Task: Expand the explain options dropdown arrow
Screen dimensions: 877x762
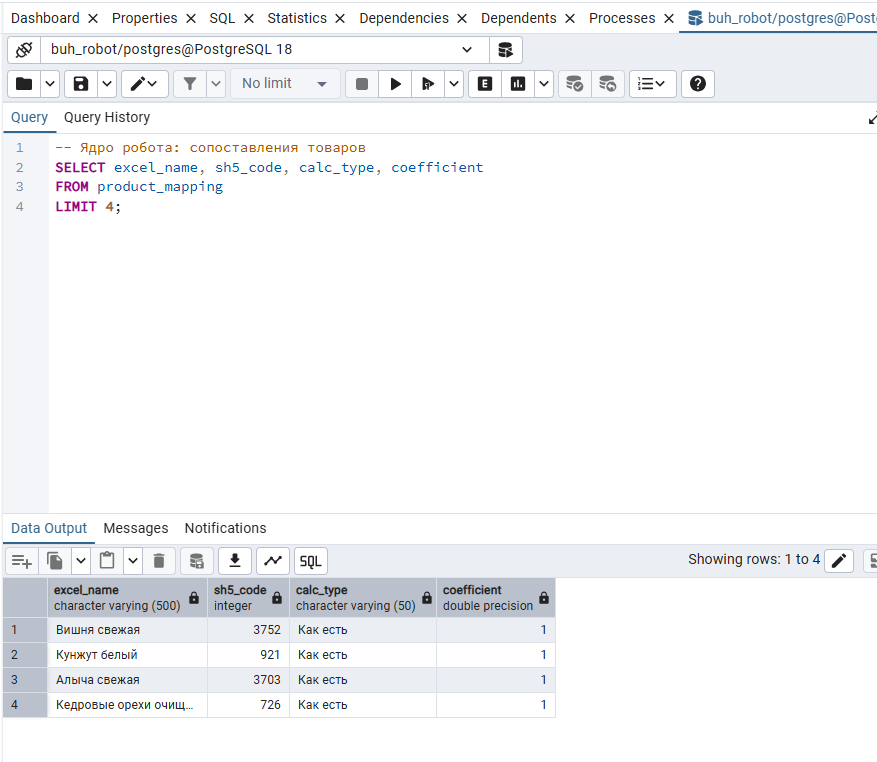Action: point(544,84)
